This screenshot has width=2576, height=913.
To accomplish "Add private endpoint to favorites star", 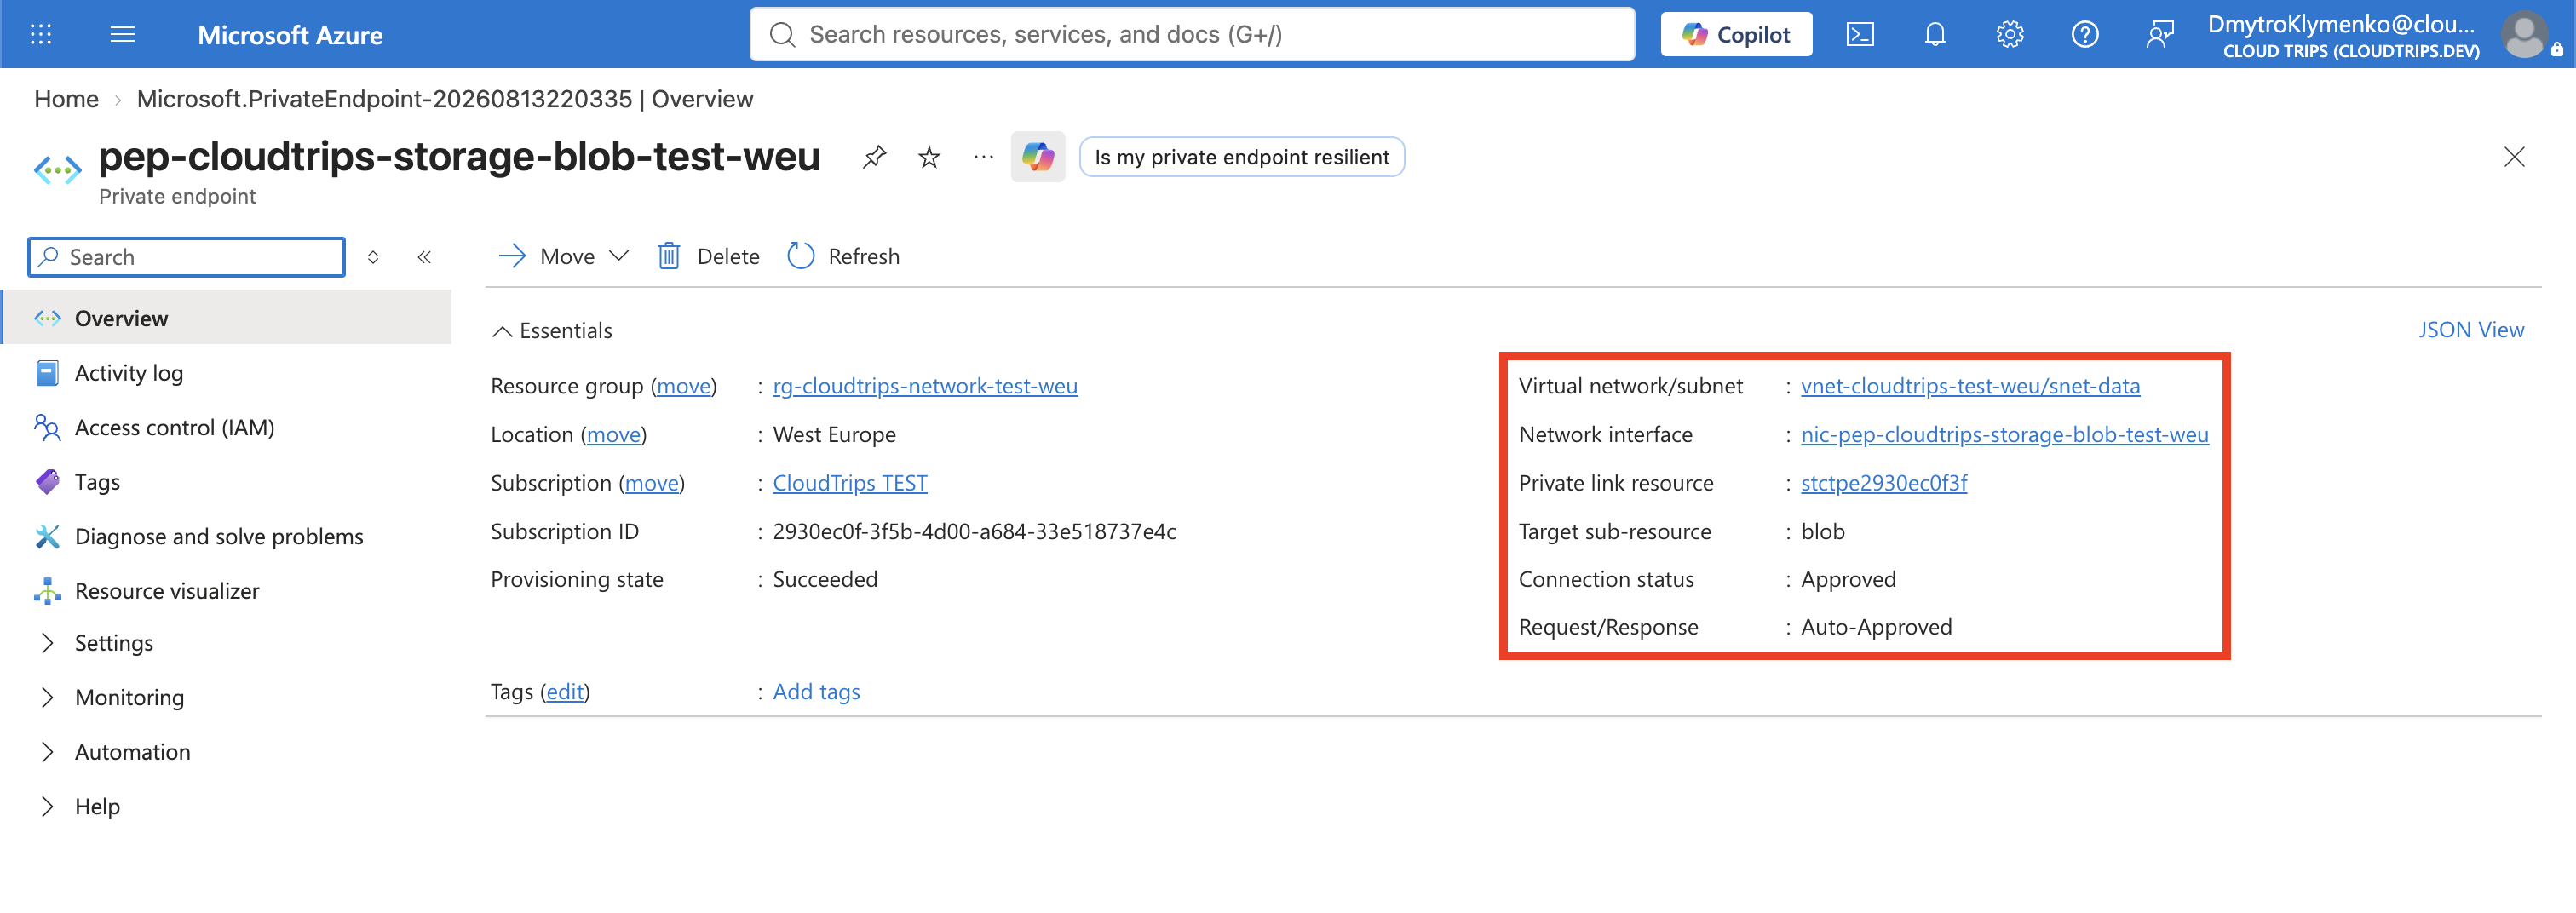I will 929,157.
